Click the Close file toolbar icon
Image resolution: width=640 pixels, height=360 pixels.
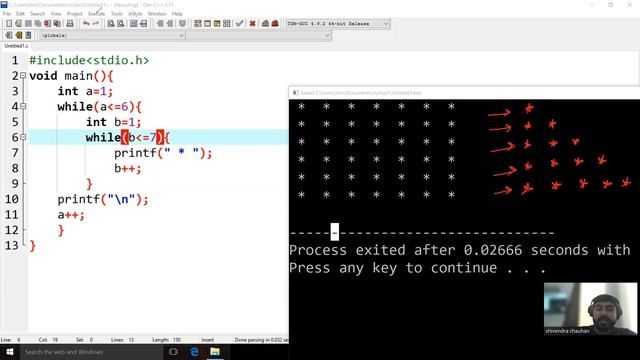pyautogui.click(x=48, y=24)
